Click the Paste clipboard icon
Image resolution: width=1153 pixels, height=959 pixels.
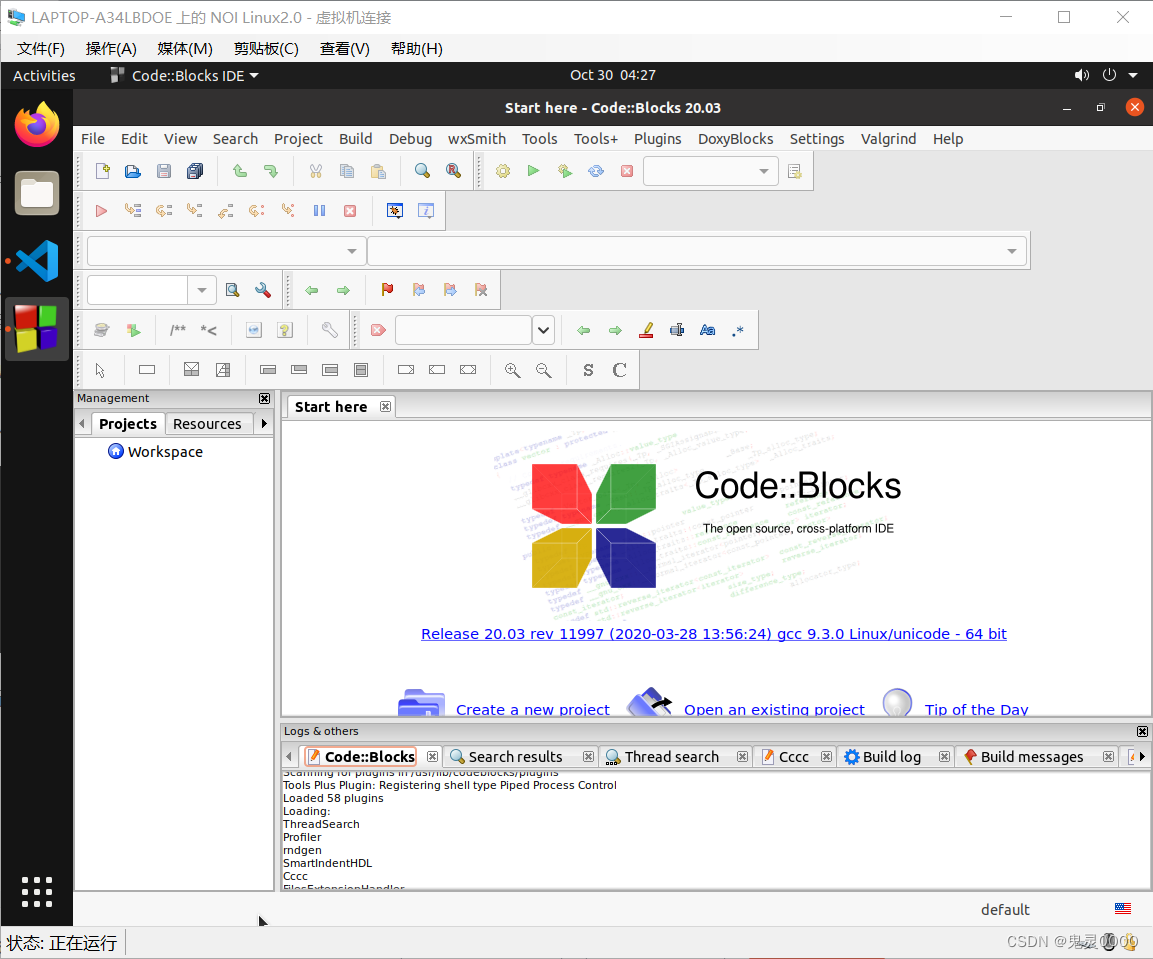click(x=378, y=171)
